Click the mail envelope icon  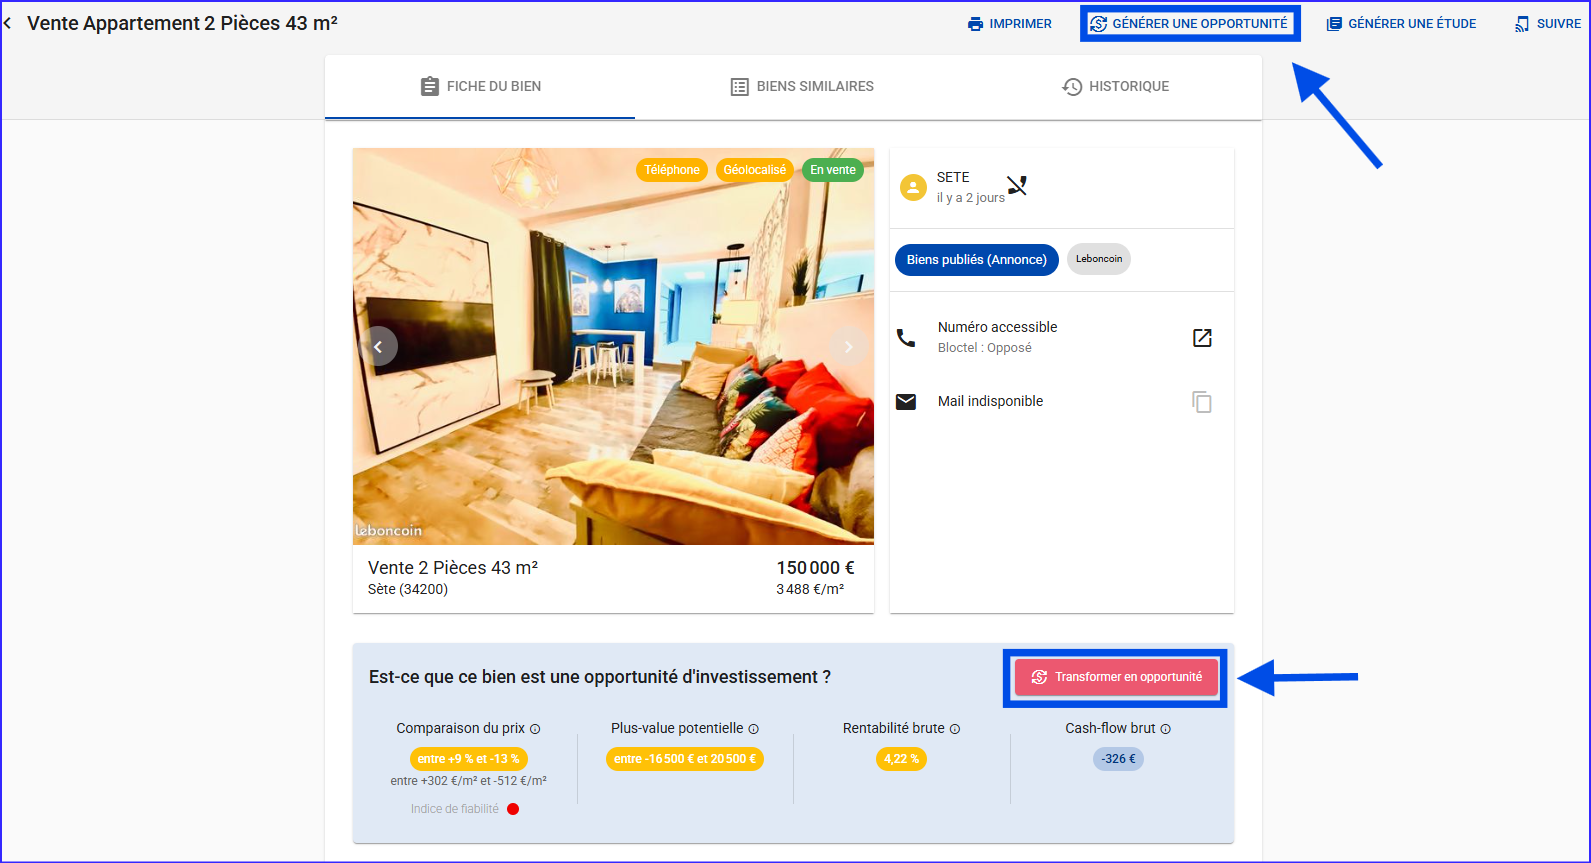coord(906,402)
